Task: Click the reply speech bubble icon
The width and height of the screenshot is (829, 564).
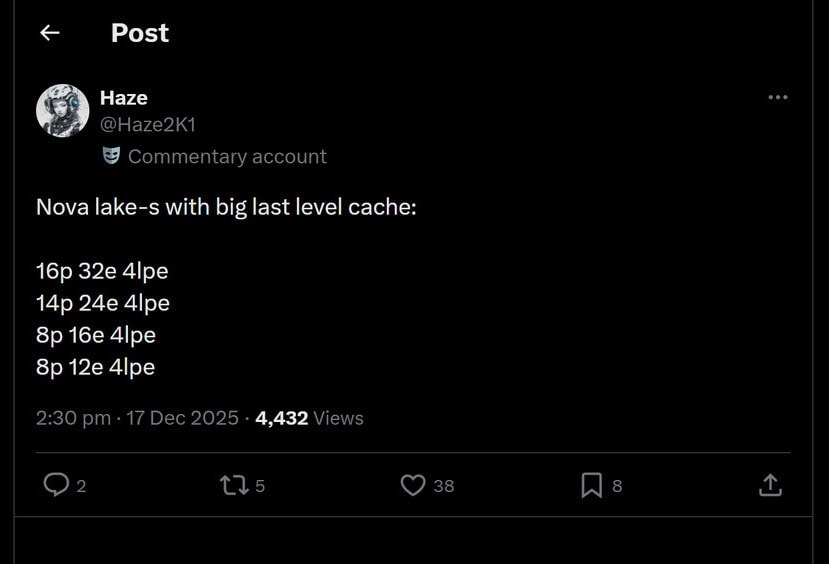Action: pos(55,485)
